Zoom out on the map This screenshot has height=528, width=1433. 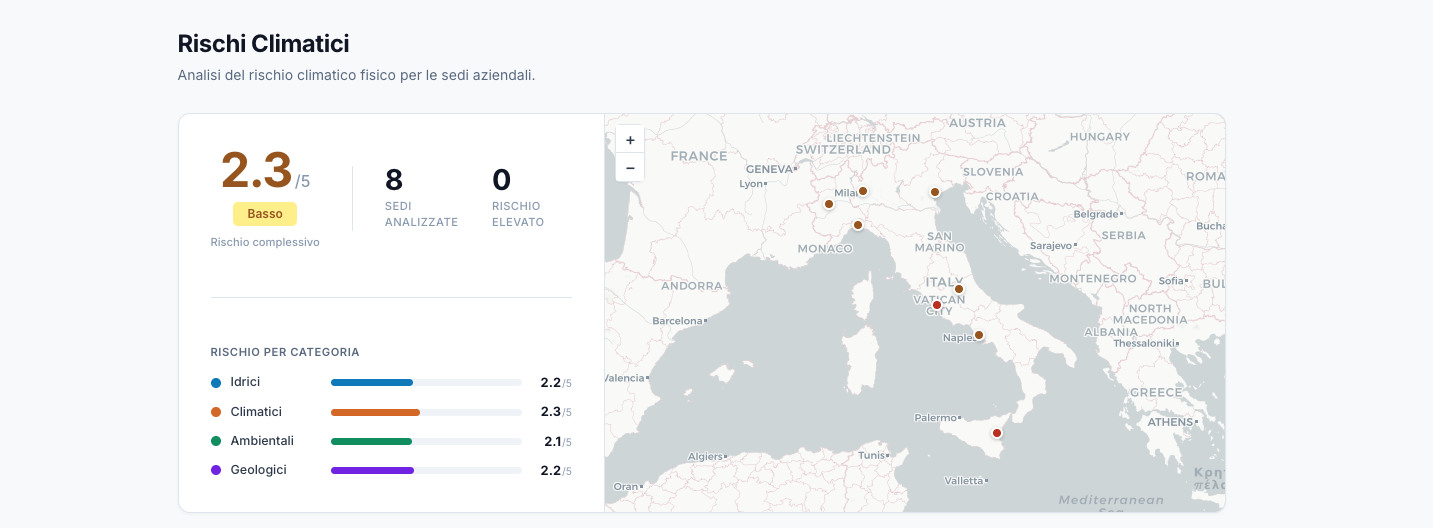[x=630, y=168]
